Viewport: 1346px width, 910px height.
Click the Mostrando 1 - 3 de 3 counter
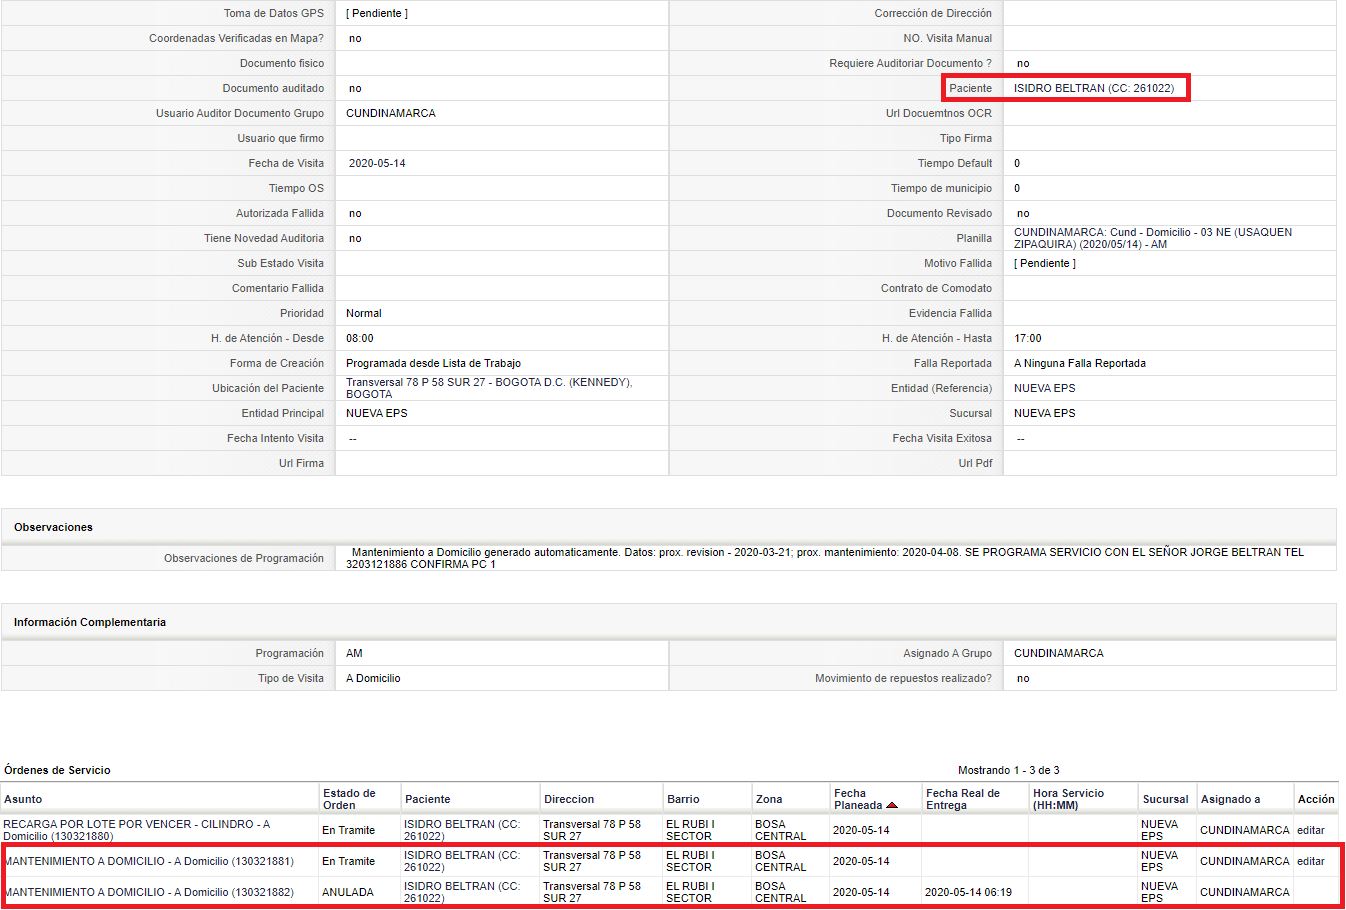(x=1008, y=770)
